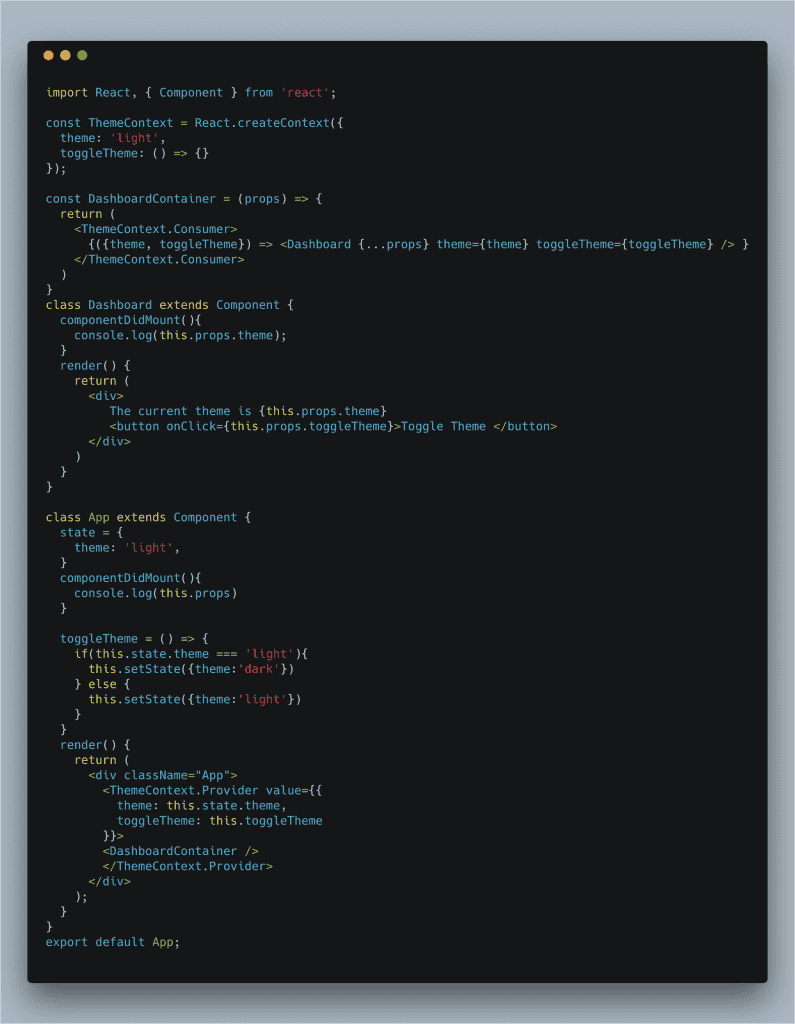The image size is (795, 1024).
Task: Click the closing "</ThemeContext.Provider>" tag
Action: pyautogui.click(x=187, y=867)
